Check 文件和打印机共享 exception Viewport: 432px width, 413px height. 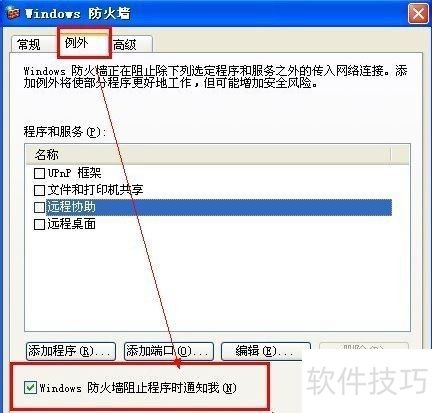[39, 190]
